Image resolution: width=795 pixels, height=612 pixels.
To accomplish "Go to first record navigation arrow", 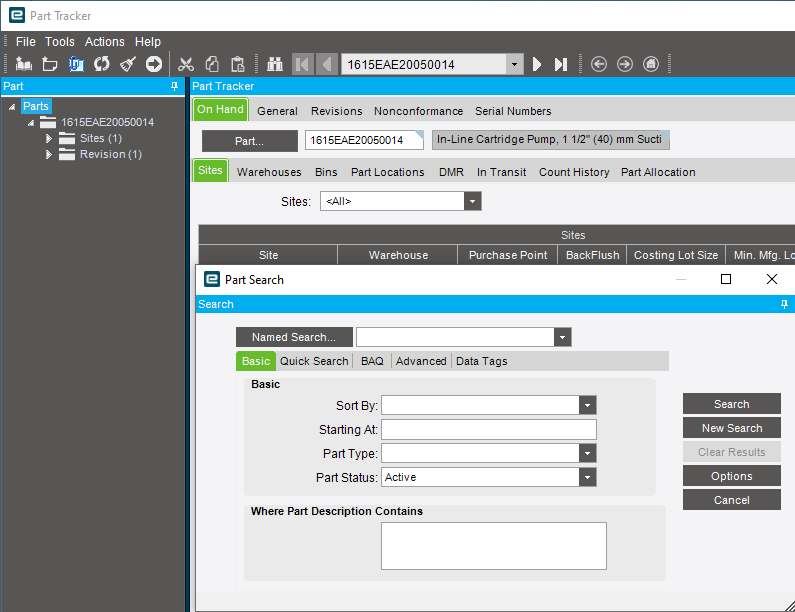I will pos(303,64).
